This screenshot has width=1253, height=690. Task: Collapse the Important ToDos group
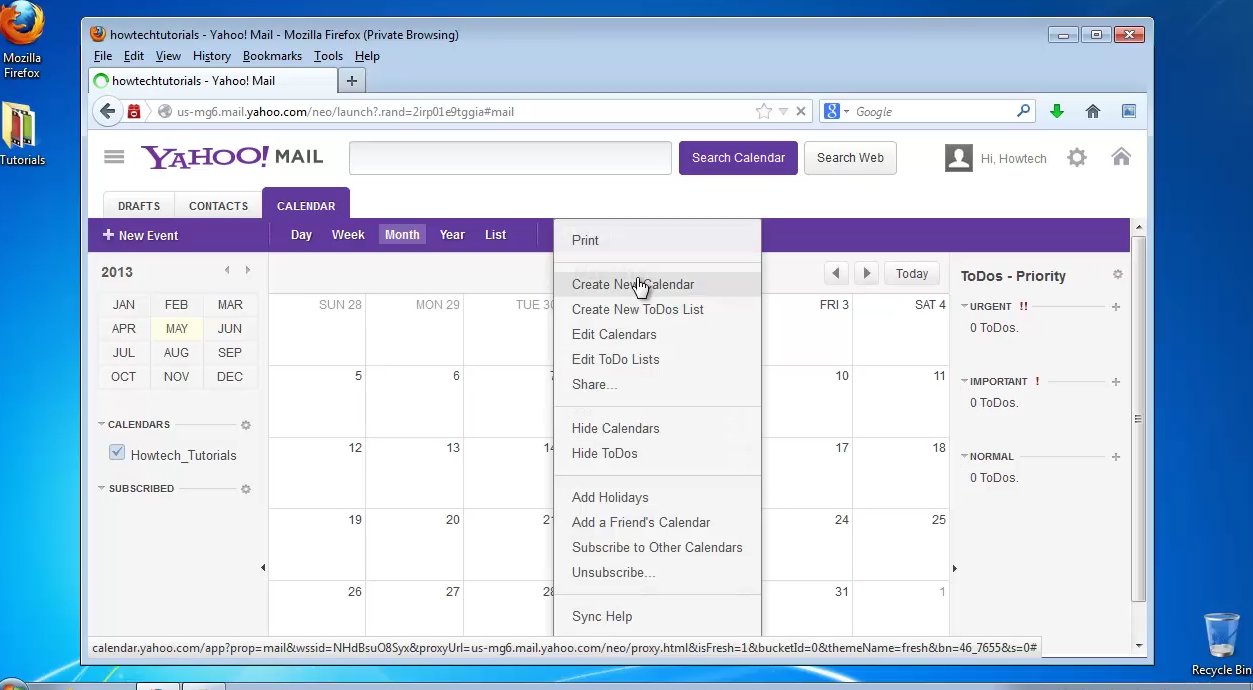(x=965, y=381)
